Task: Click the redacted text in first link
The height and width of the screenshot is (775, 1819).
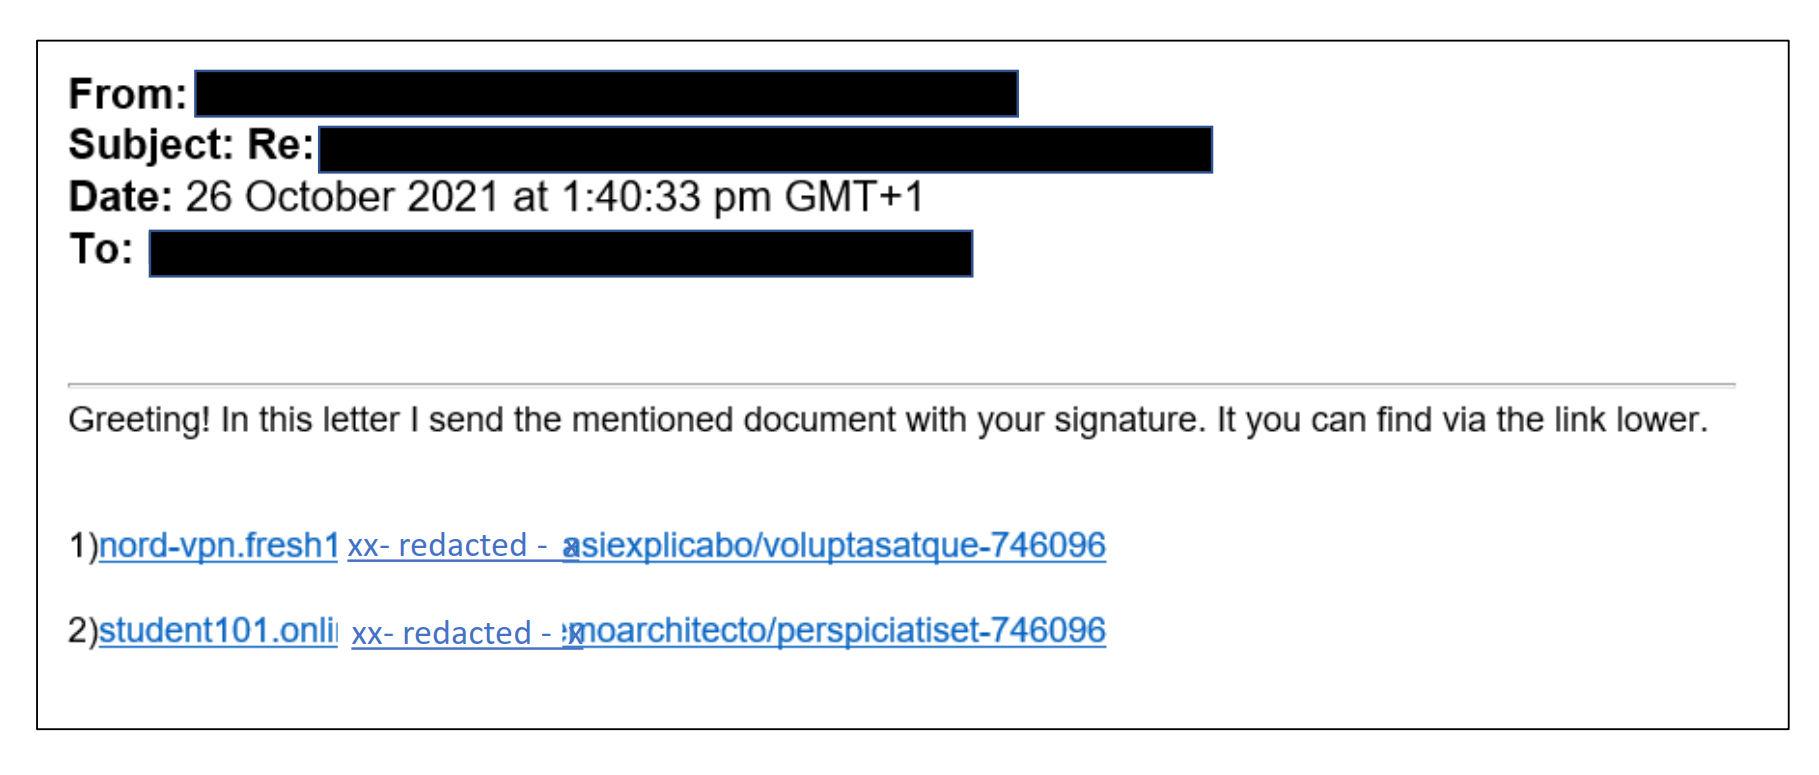Action: [455, 546]
